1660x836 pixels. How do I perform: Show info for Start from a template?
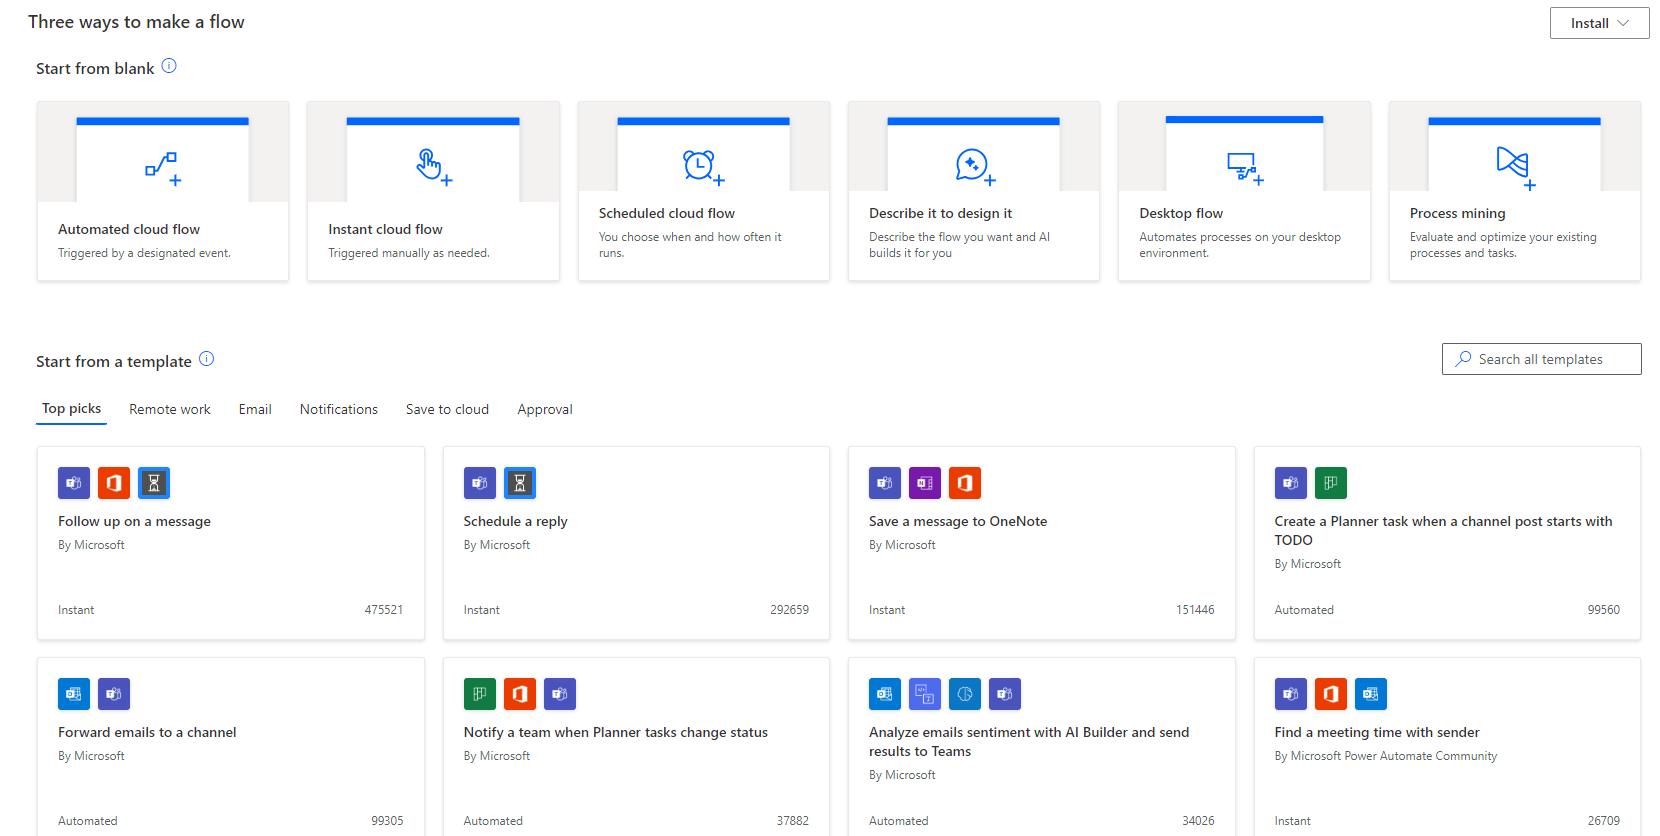(206, 359)
